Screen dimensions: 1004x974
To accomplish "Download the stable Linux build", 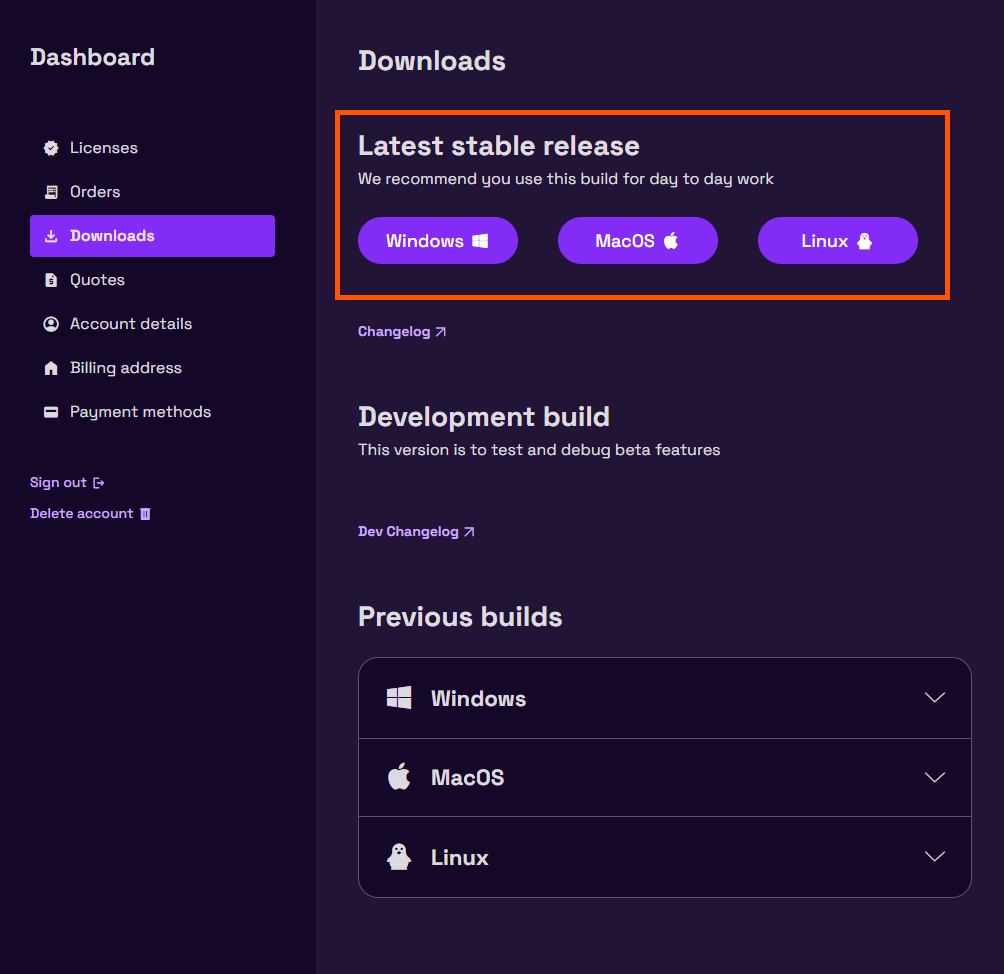I will pos(838,241).
